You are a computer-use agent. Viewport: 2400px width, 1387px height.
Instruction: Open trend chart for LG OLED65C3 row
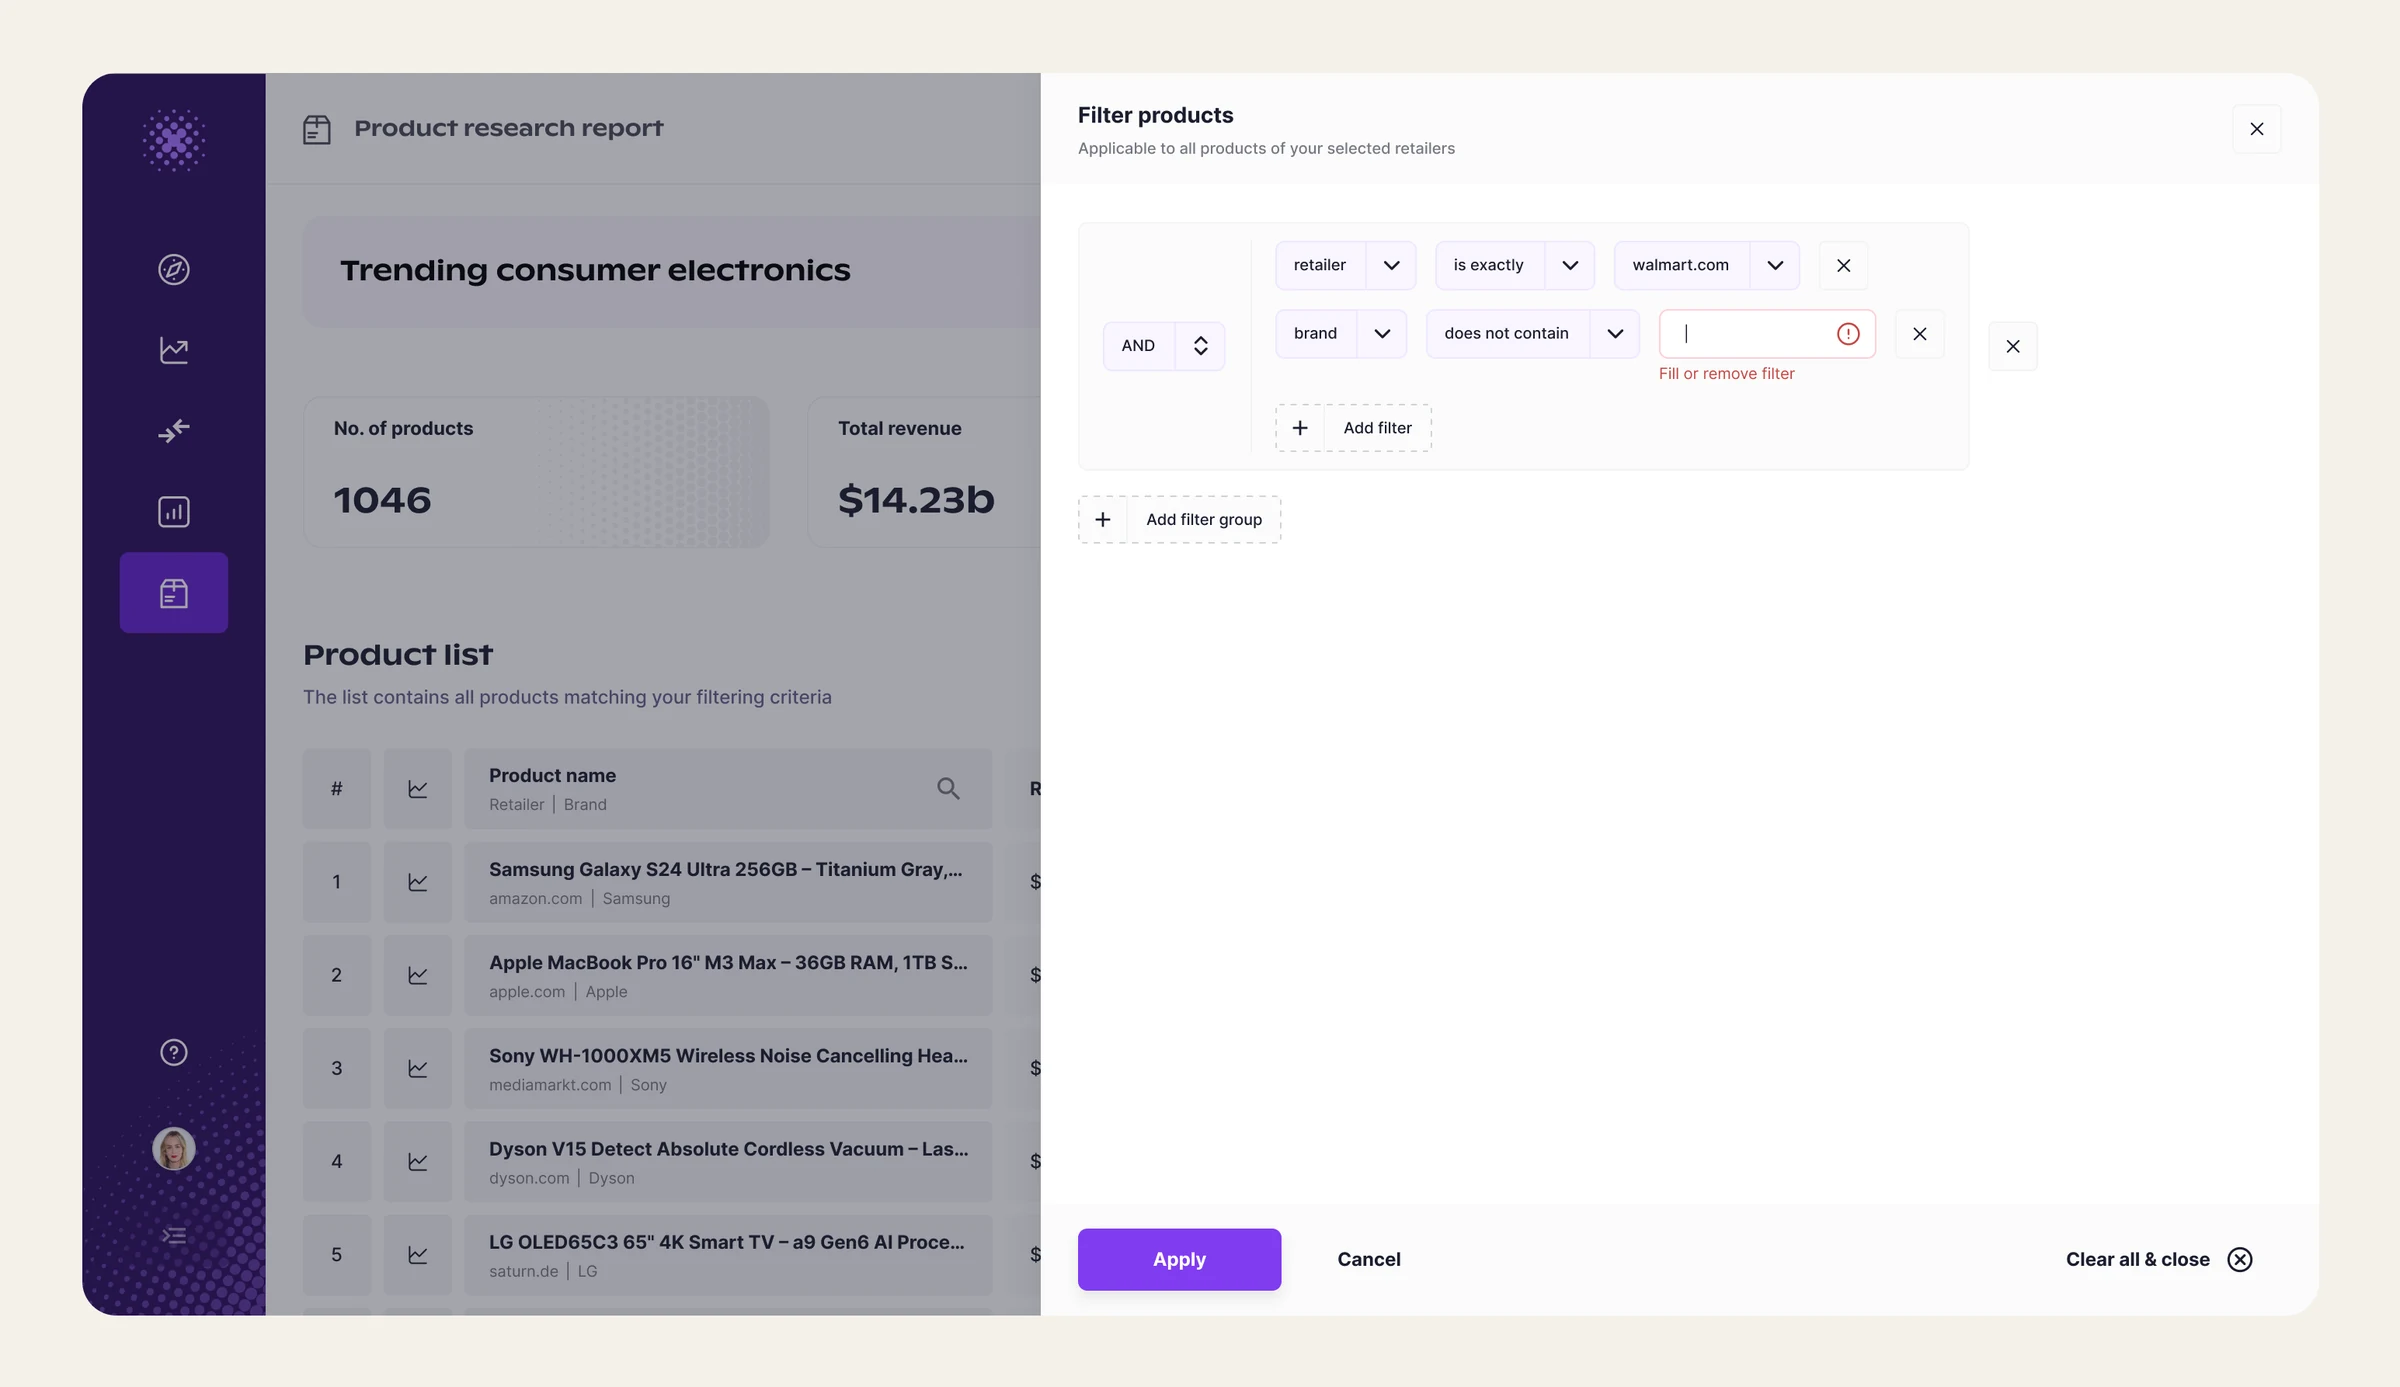[x=418, y=1255]
